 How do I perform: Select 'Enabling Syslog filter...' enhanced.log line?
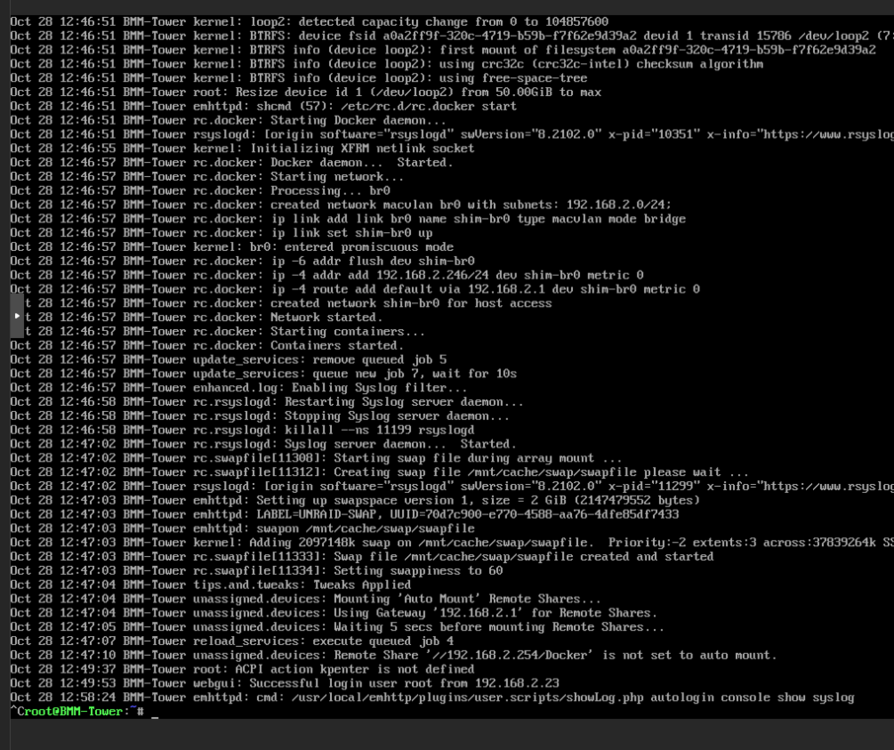pyautogui.click(x=238, y=387)
